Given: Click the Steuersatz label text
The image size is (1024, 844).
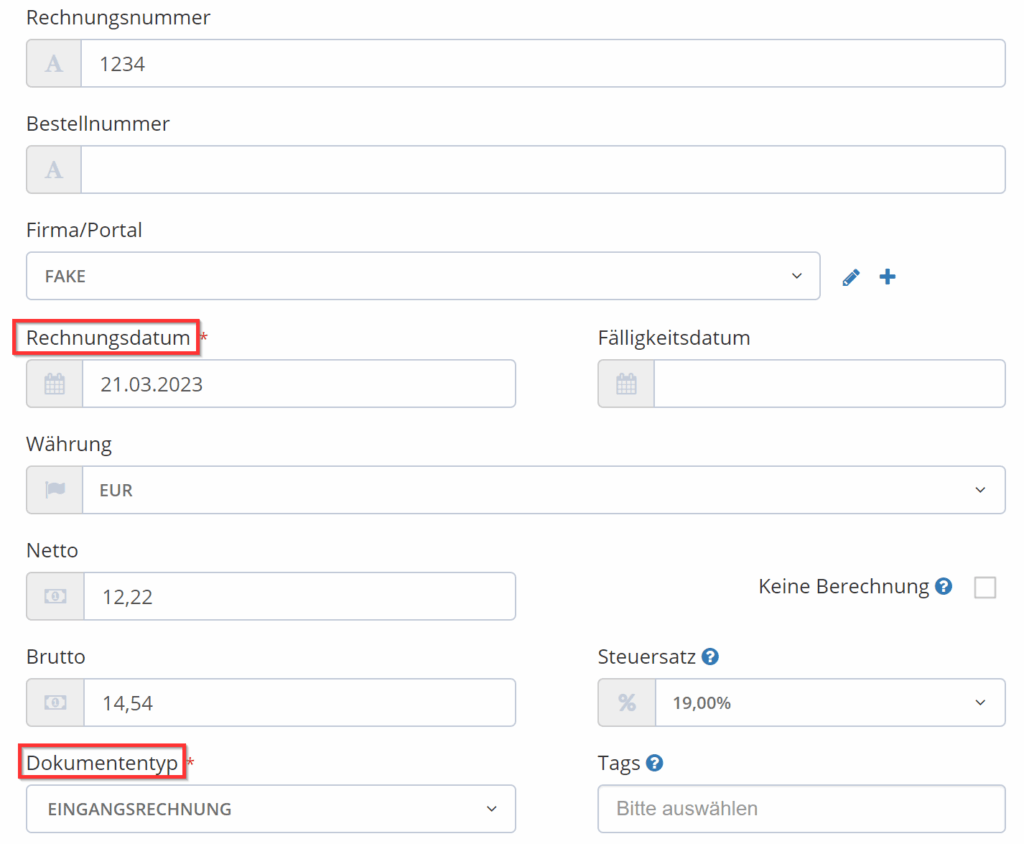Looking at the screenshot, I should point(647,657).
